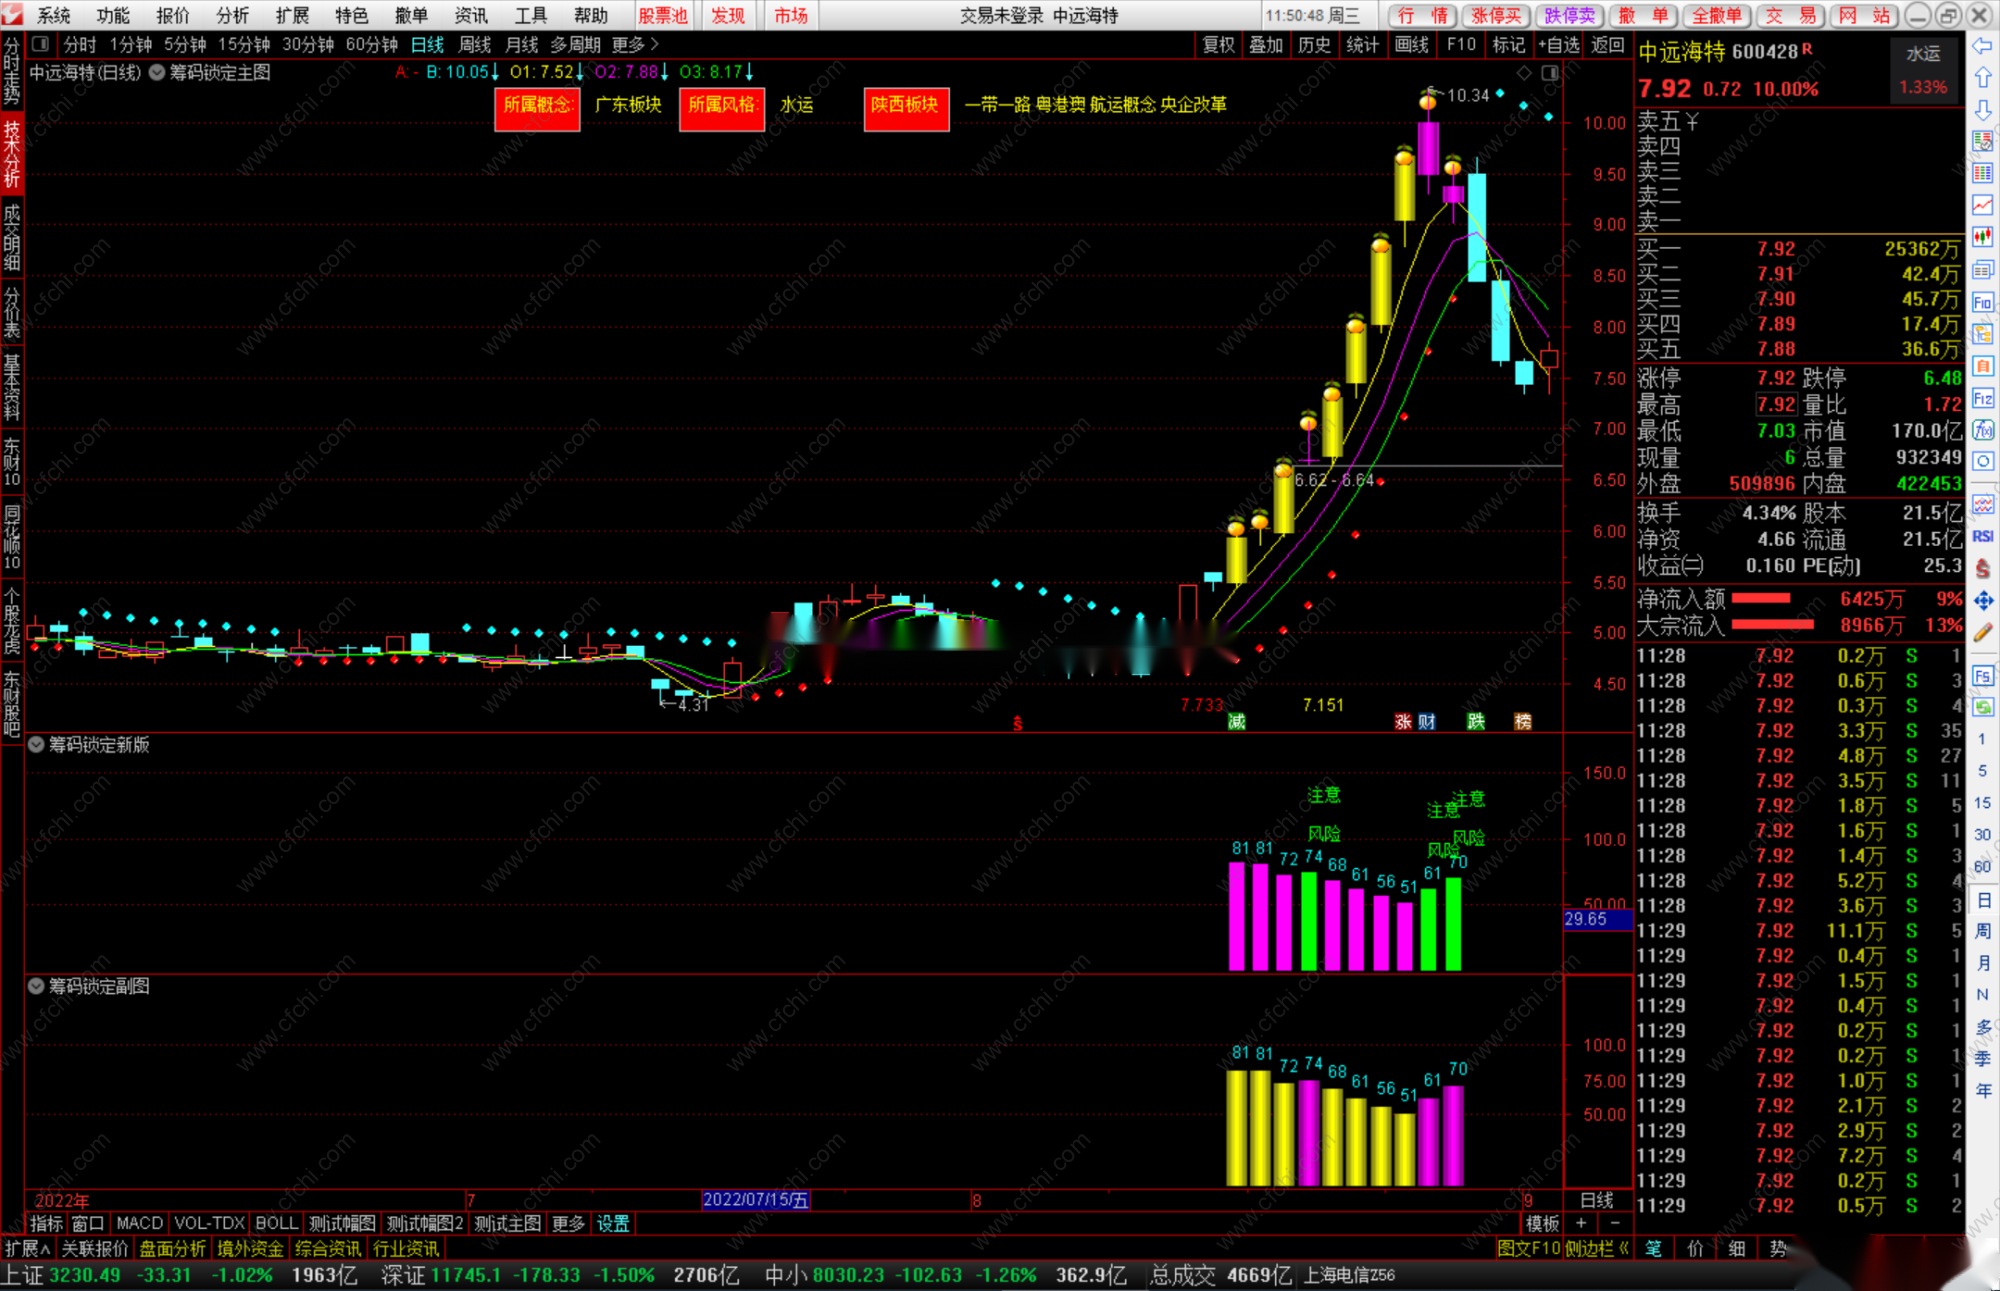Toggle the 筹码锁定主图 indicator circle
This screenshot has height=1291, width=2000.
click(157, 72)
